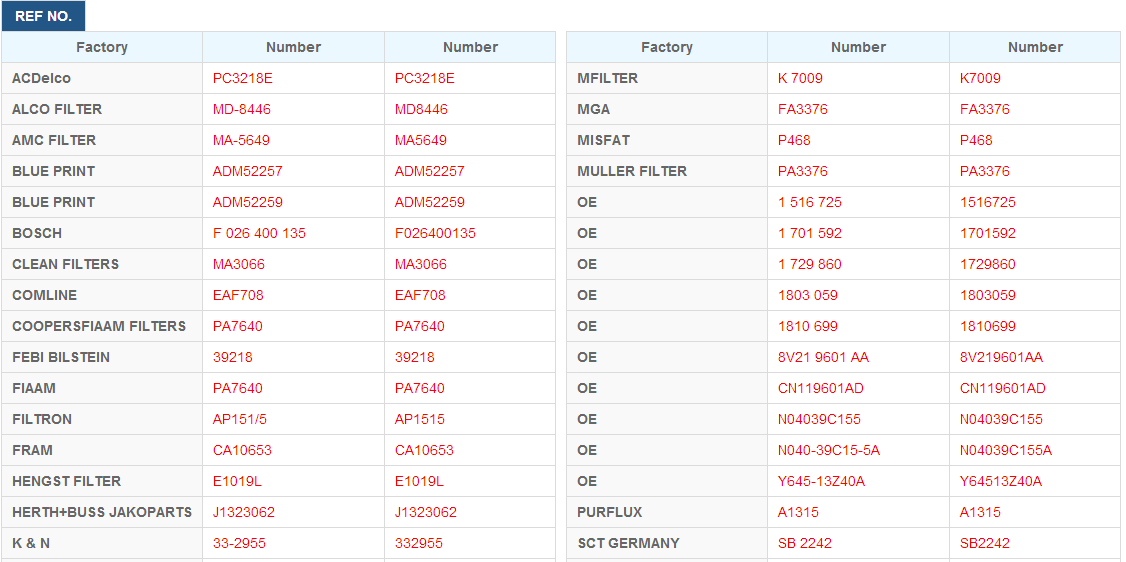Click ALCO FILTER number MD-8446
This screenshot has width=1126, height=562.
pyautogui.click(x=242, y=109)
